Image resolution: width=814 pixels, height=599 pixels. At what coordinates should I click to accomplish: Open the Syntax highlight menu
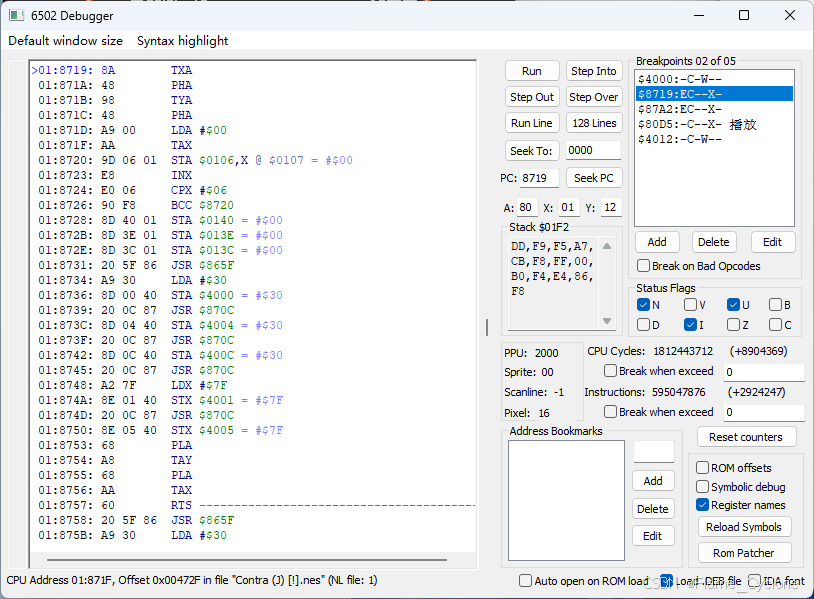182,40
